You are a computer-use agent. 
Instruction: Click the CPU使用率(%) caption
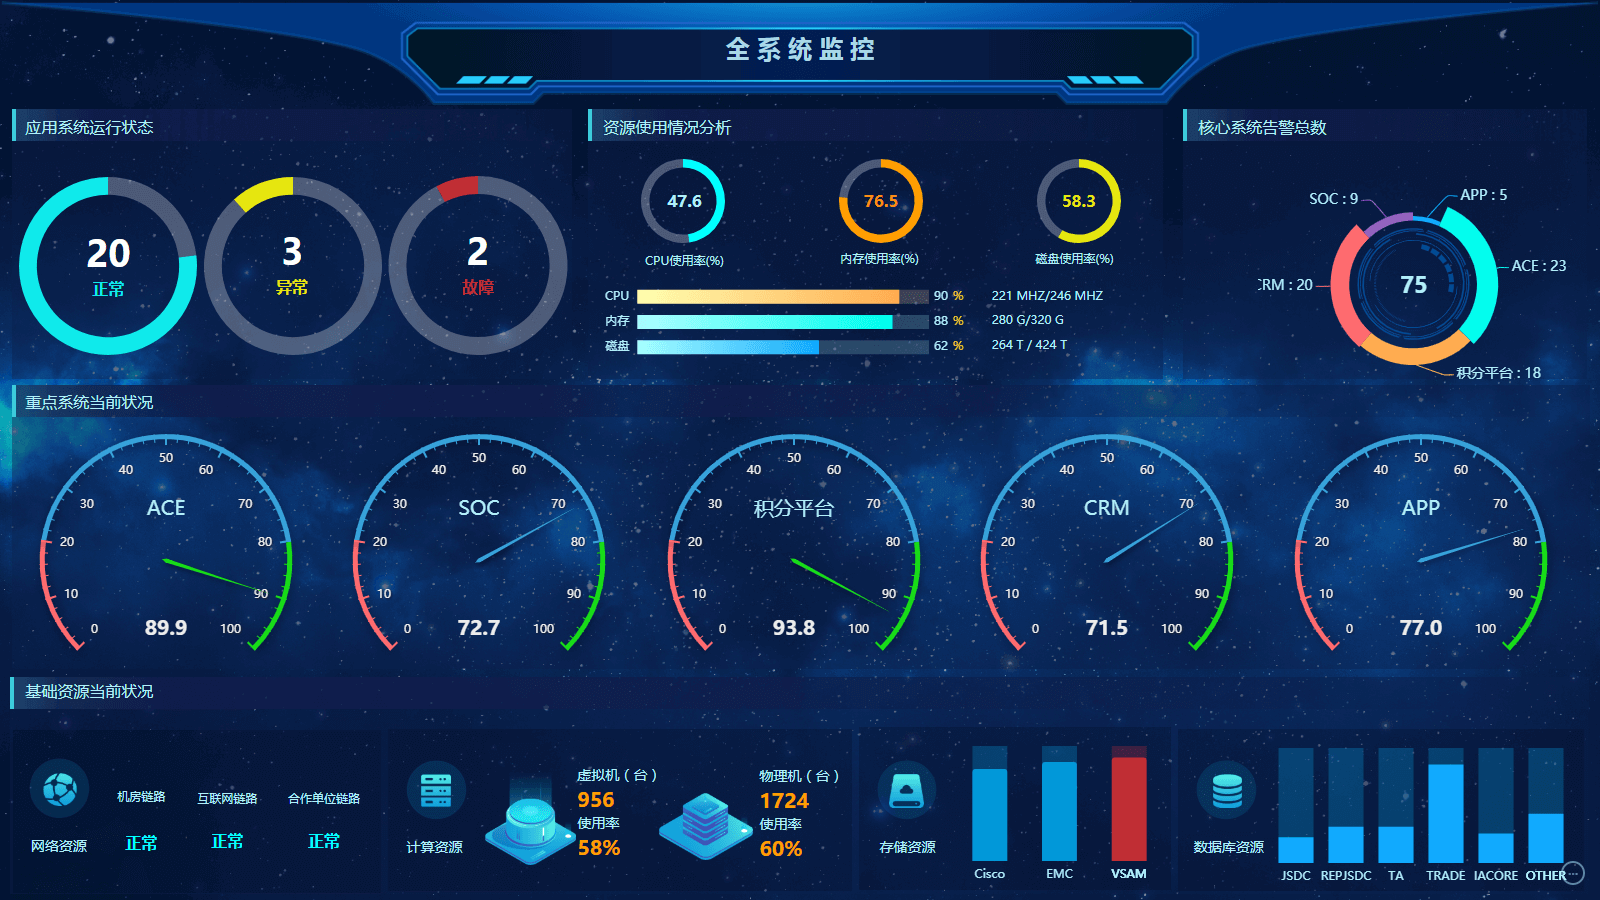pos(684,260)
